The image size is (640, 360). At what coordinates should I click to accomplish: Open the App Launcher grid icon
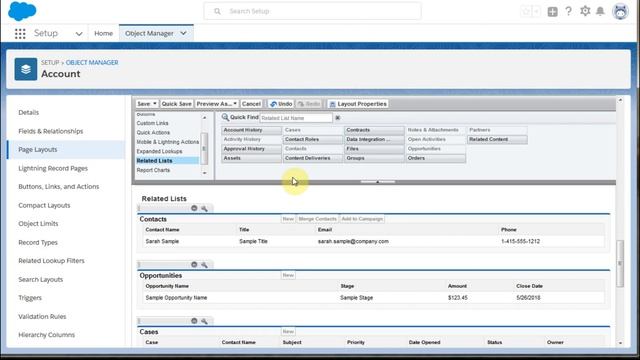point(20,33)
